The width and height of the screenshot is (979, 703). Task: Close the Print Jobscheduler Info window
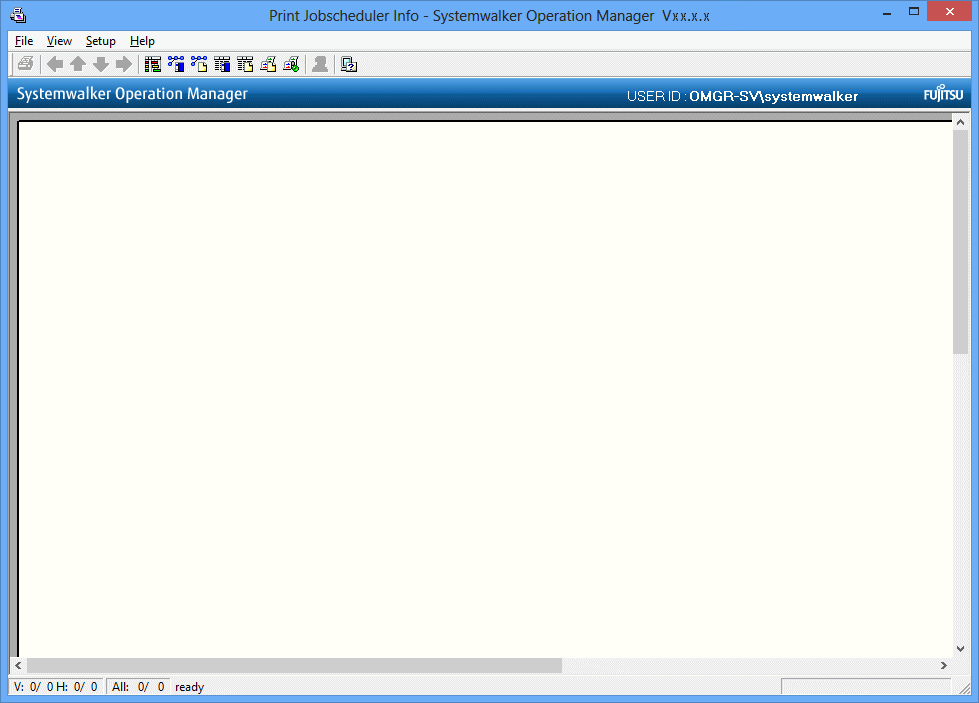point(950,12)
